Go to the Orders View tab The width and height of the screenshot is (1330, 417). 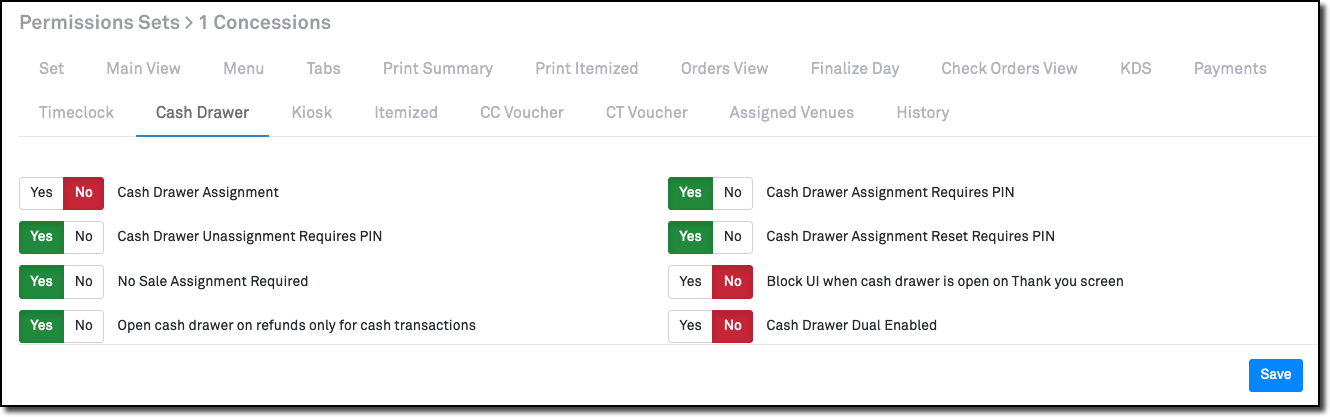(x=724, y=69)
